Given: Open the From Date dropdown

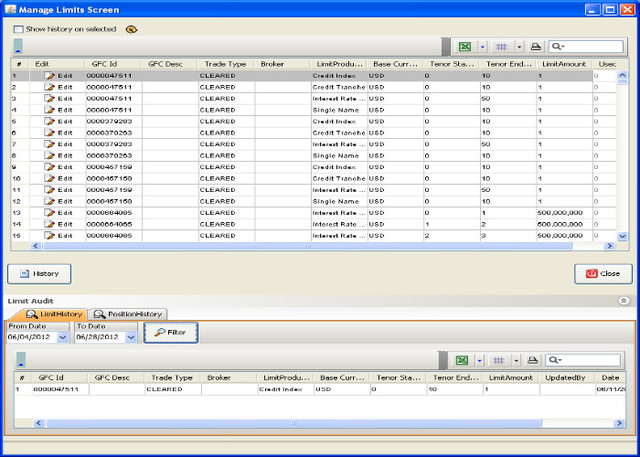Looking at the screenshot, I should [x=62, y=337].
